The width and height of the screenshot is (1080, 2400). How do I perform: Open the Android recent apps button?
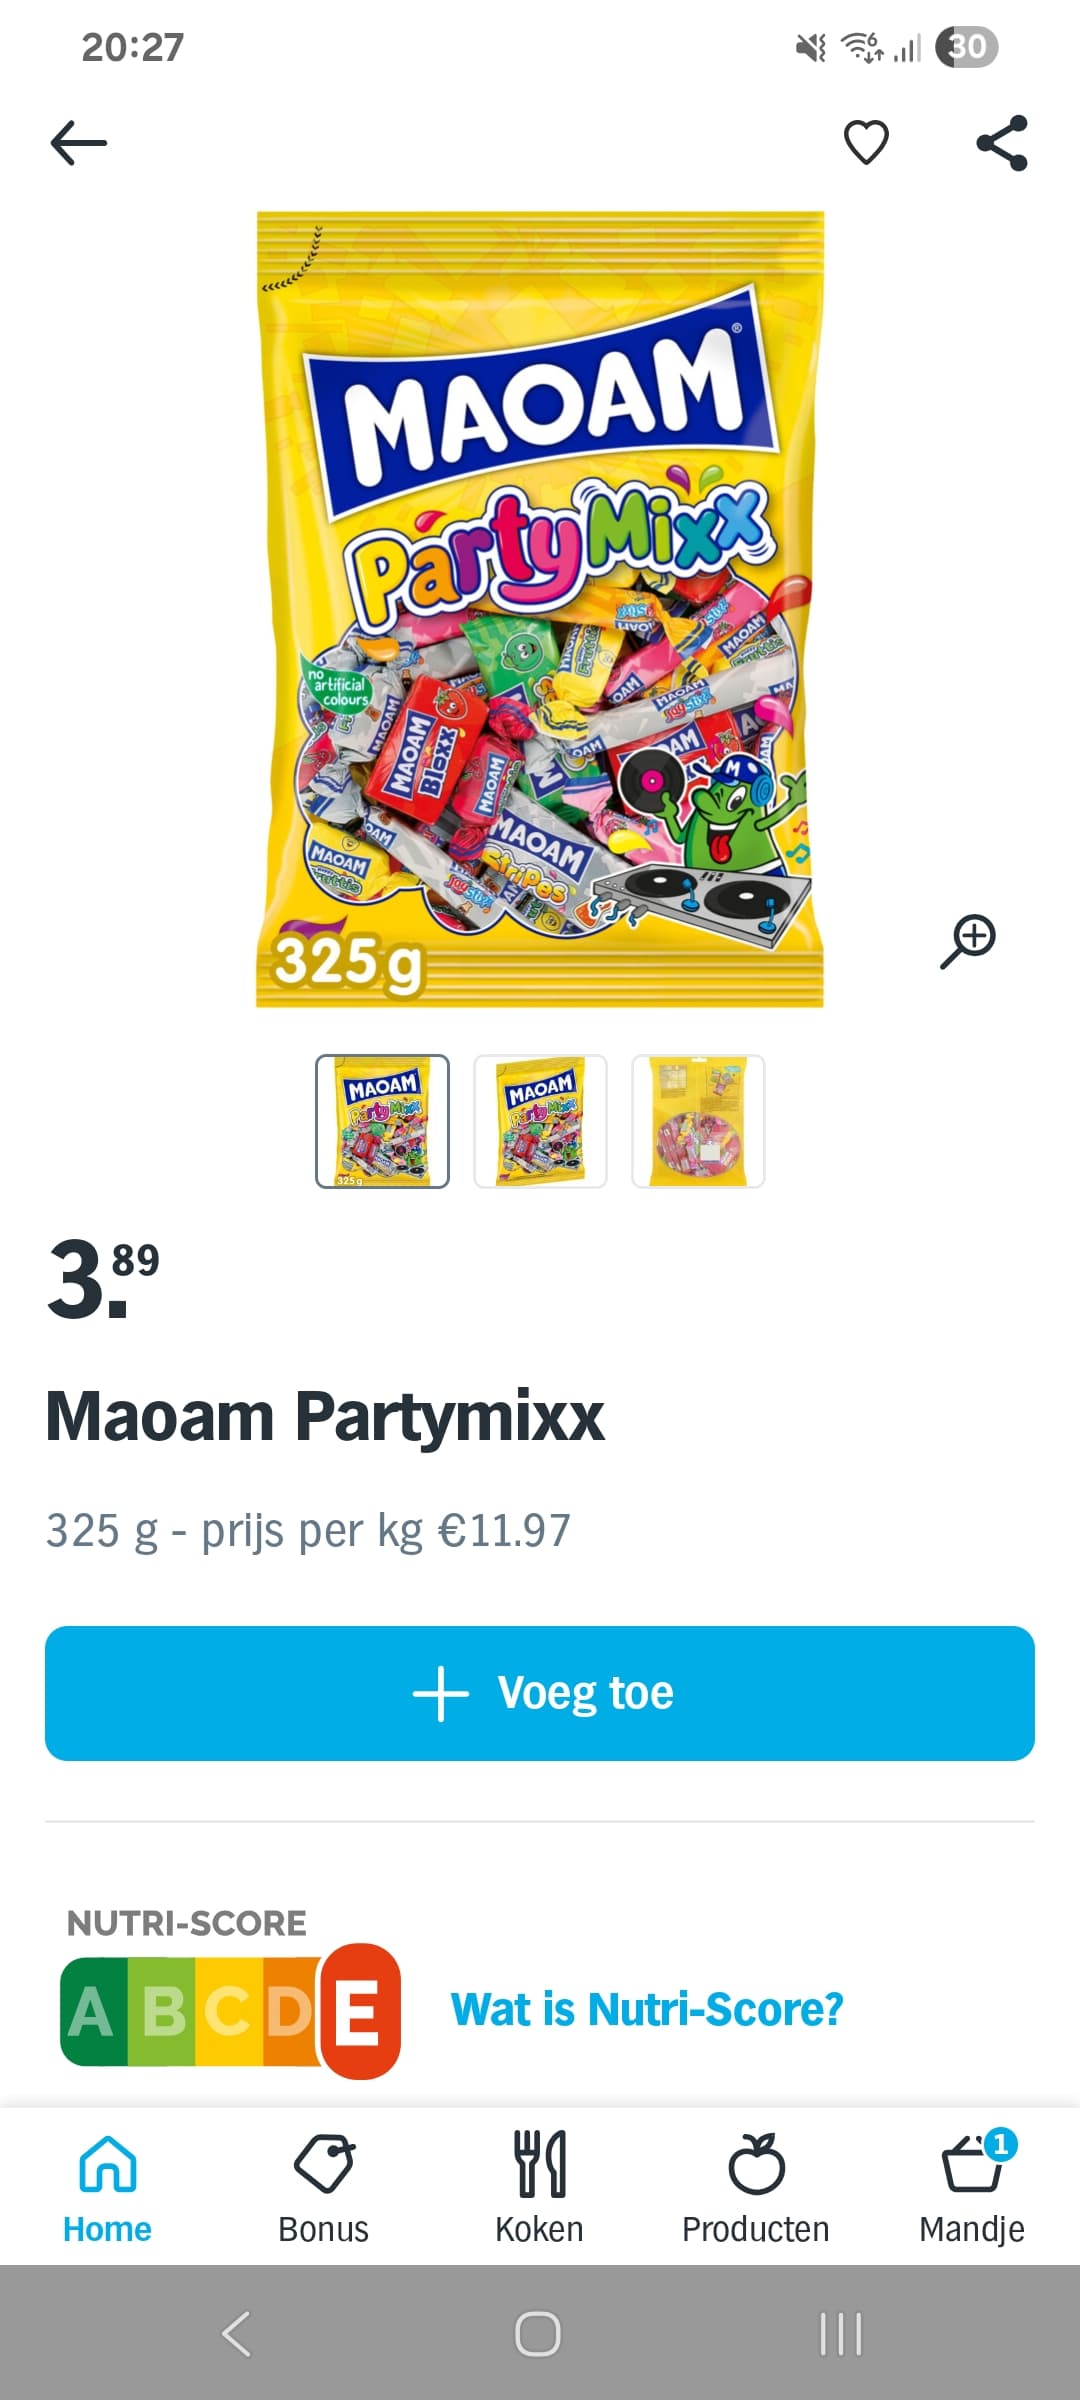click(841, 2334)
